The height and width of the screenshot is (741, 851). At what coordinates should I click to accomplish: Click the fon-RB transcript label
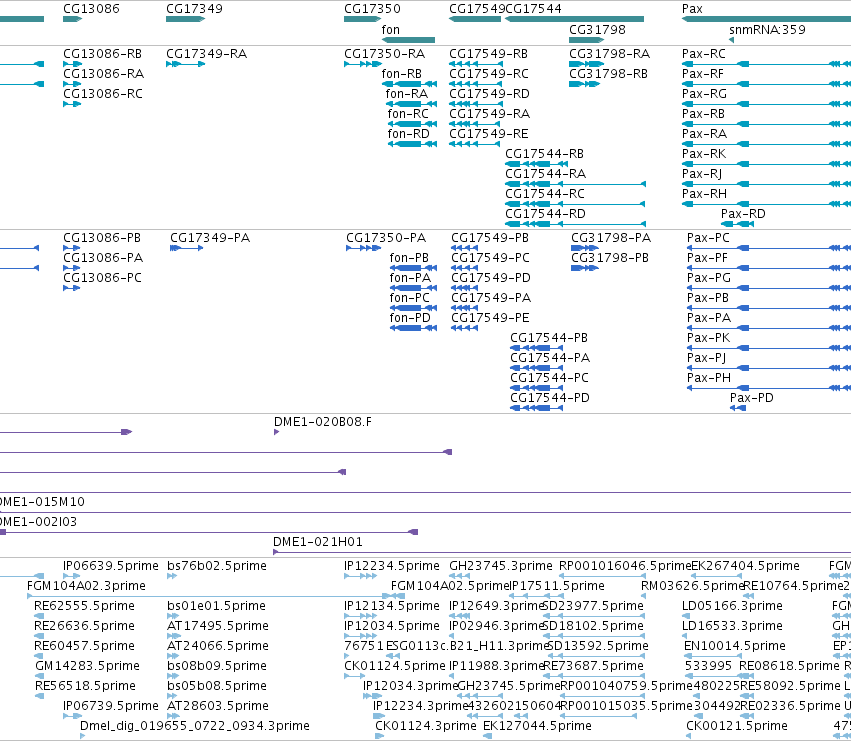tap(402, 74)
